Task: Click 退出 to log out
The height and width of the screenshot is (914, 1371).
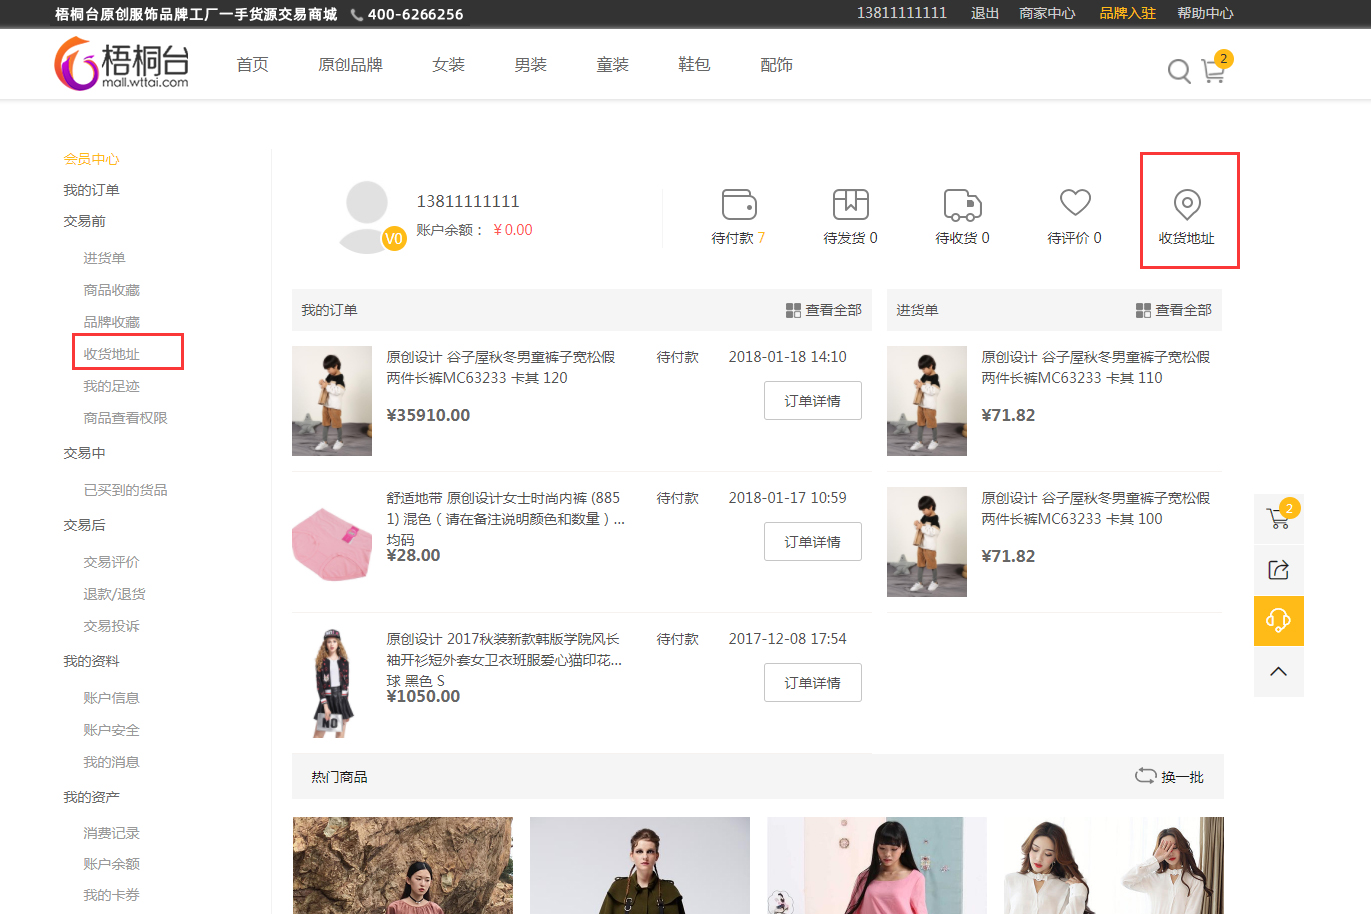Action: pos(984,13)
